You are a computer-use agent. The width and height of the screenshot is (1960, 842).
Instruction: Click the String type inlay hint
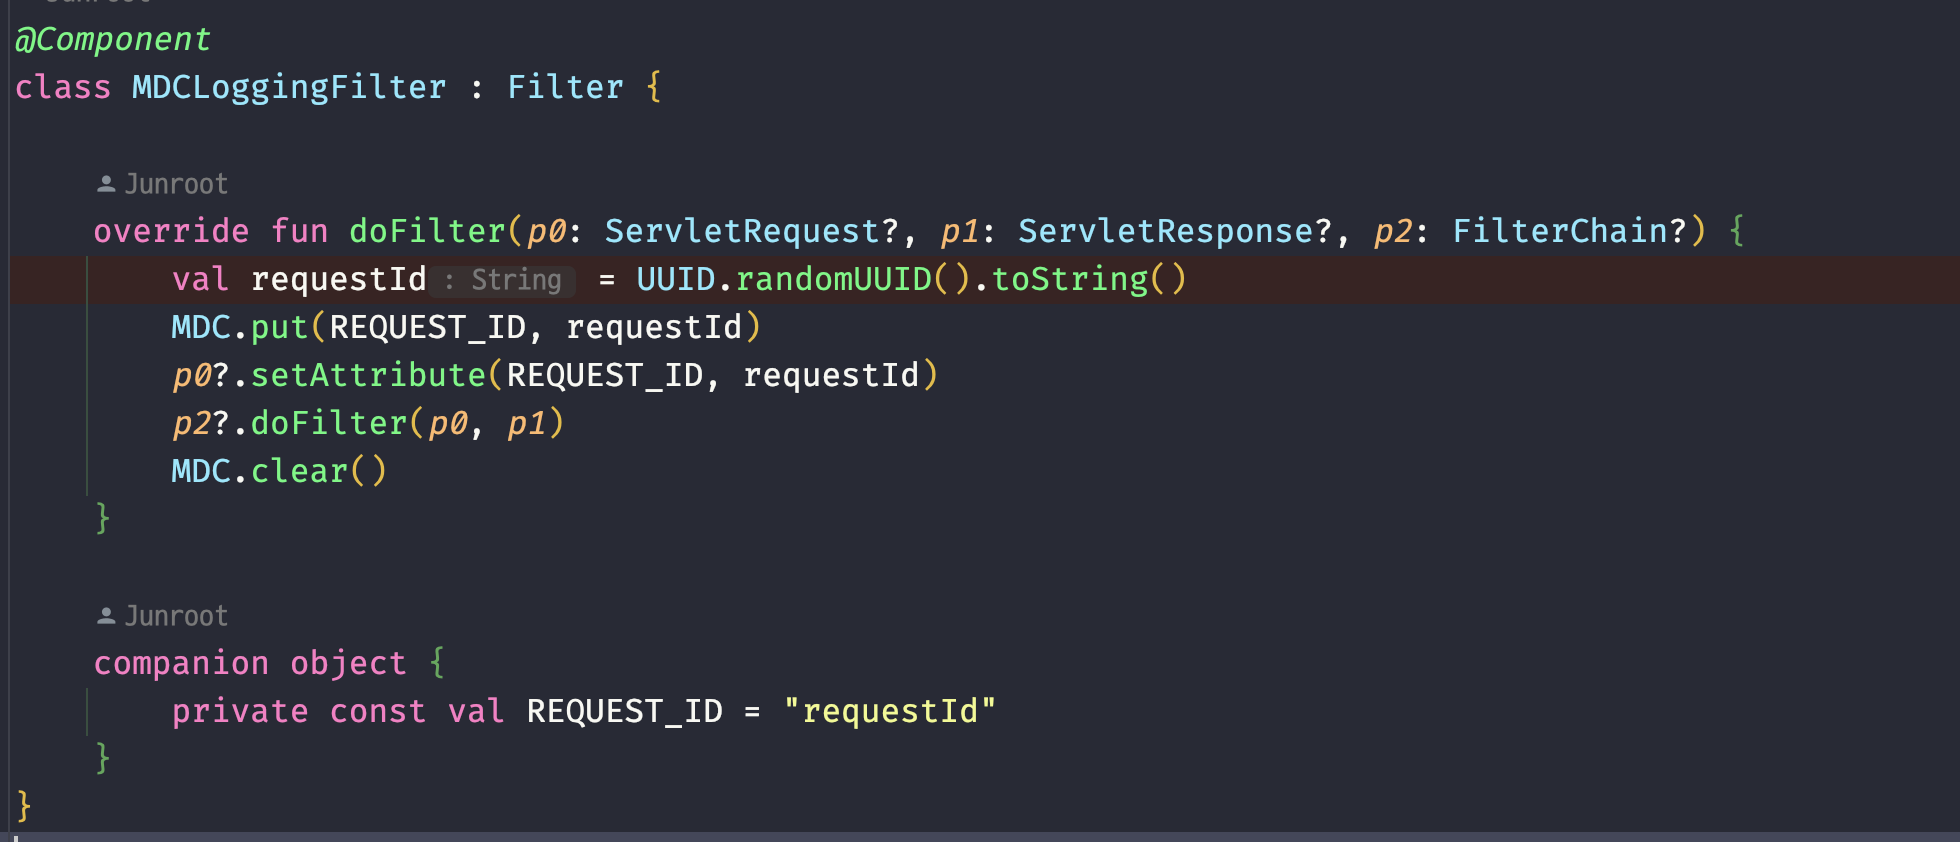click(x=503, y=280)
